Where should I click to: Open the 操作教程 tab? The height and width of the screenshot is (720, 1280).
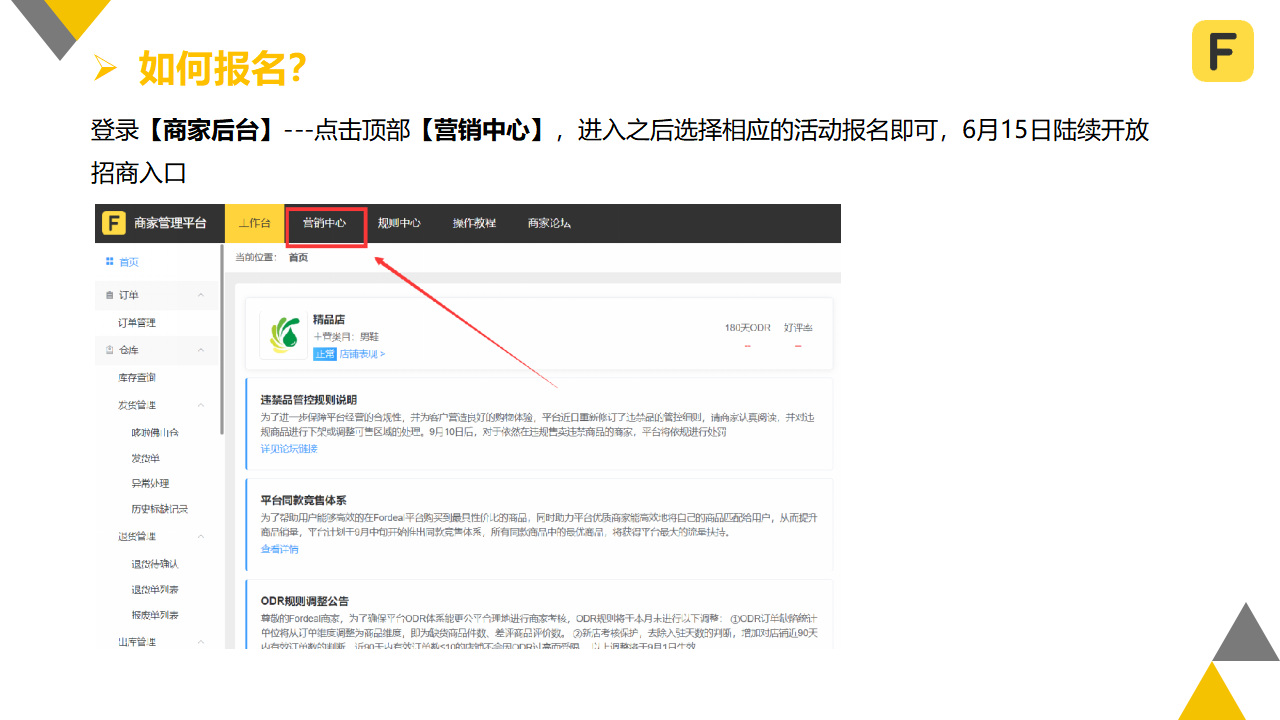coord(474,223)
